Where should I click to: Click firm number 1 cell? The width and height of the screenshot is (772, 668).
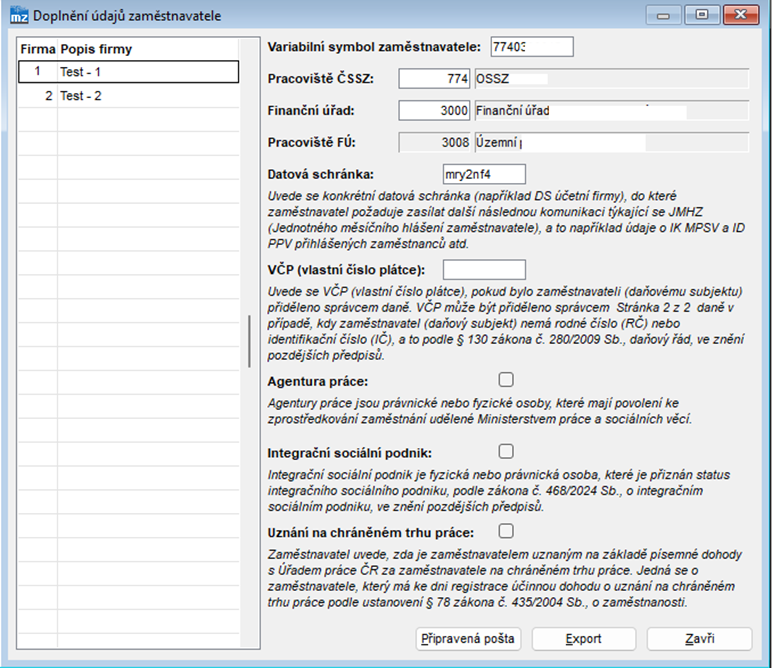click(x=38, y=72)
